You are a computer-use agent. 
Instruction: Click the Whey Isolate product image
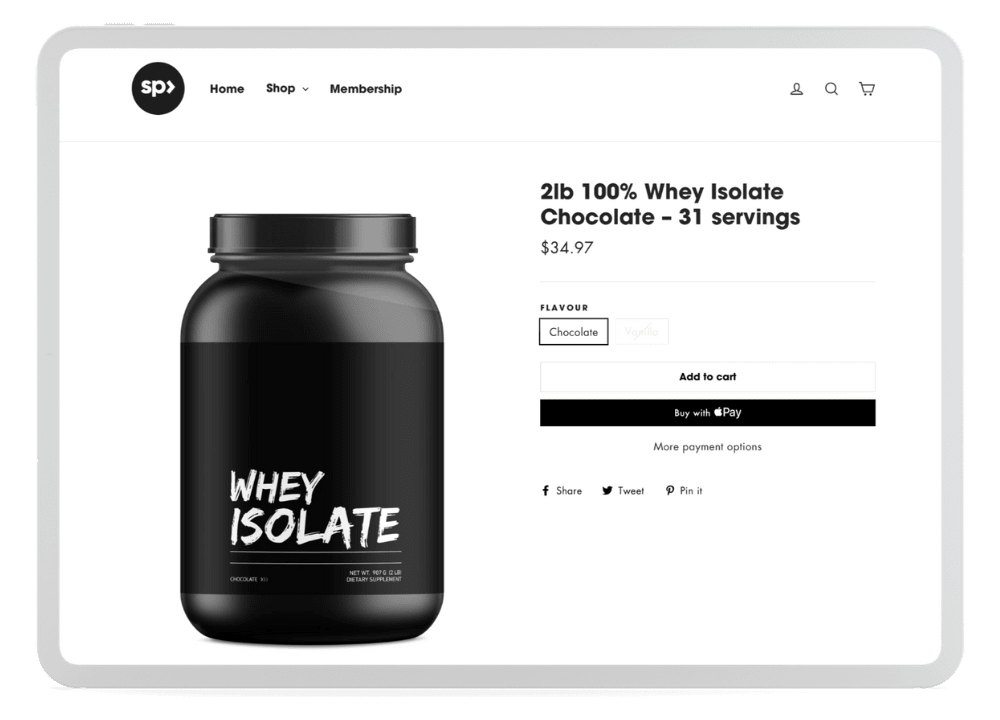point(312,429)
